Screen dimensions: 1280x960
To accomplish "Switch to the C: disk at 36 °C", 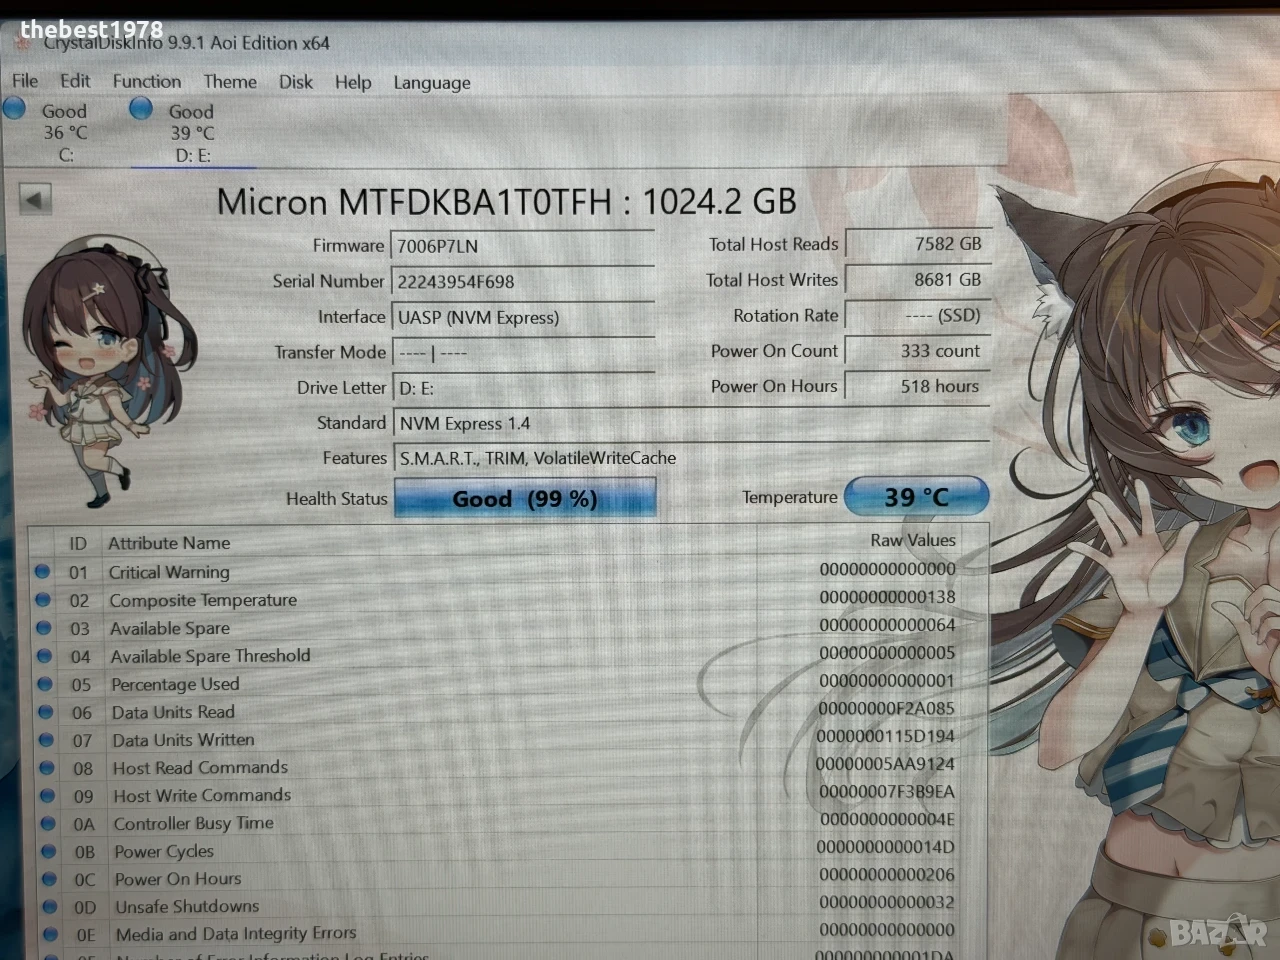I will (x=64, y=132).
